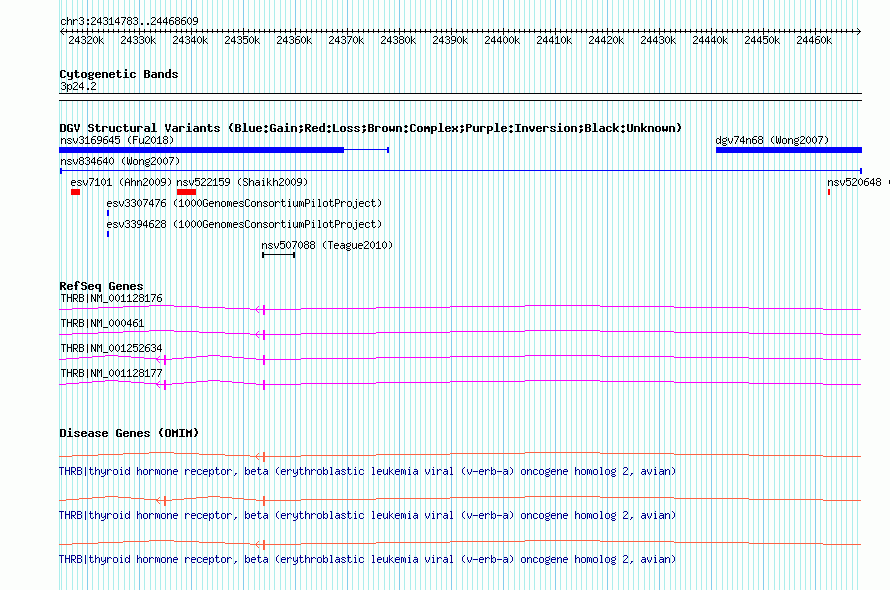Open esv3394628 variant label

click(244, 224)
